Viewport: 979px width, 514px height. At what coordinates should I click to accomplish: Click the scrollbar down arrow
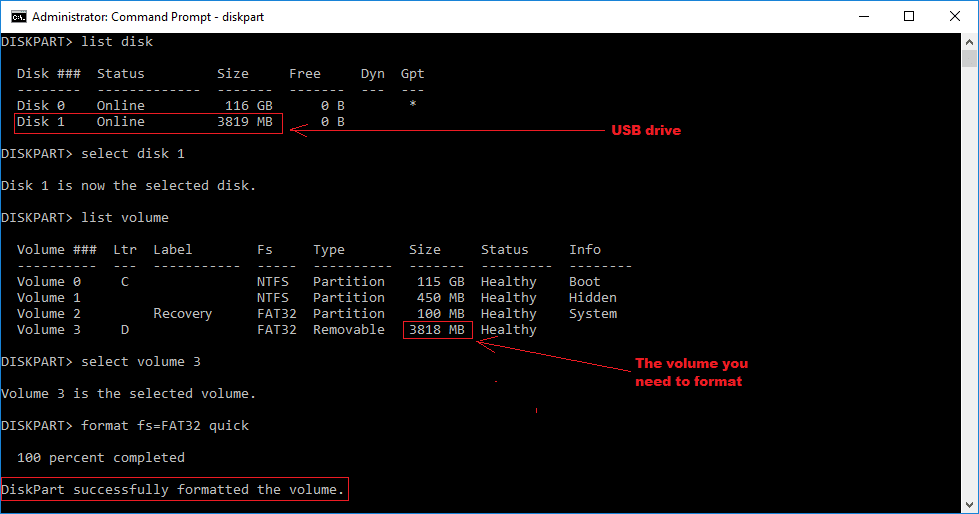coord(969,505)
